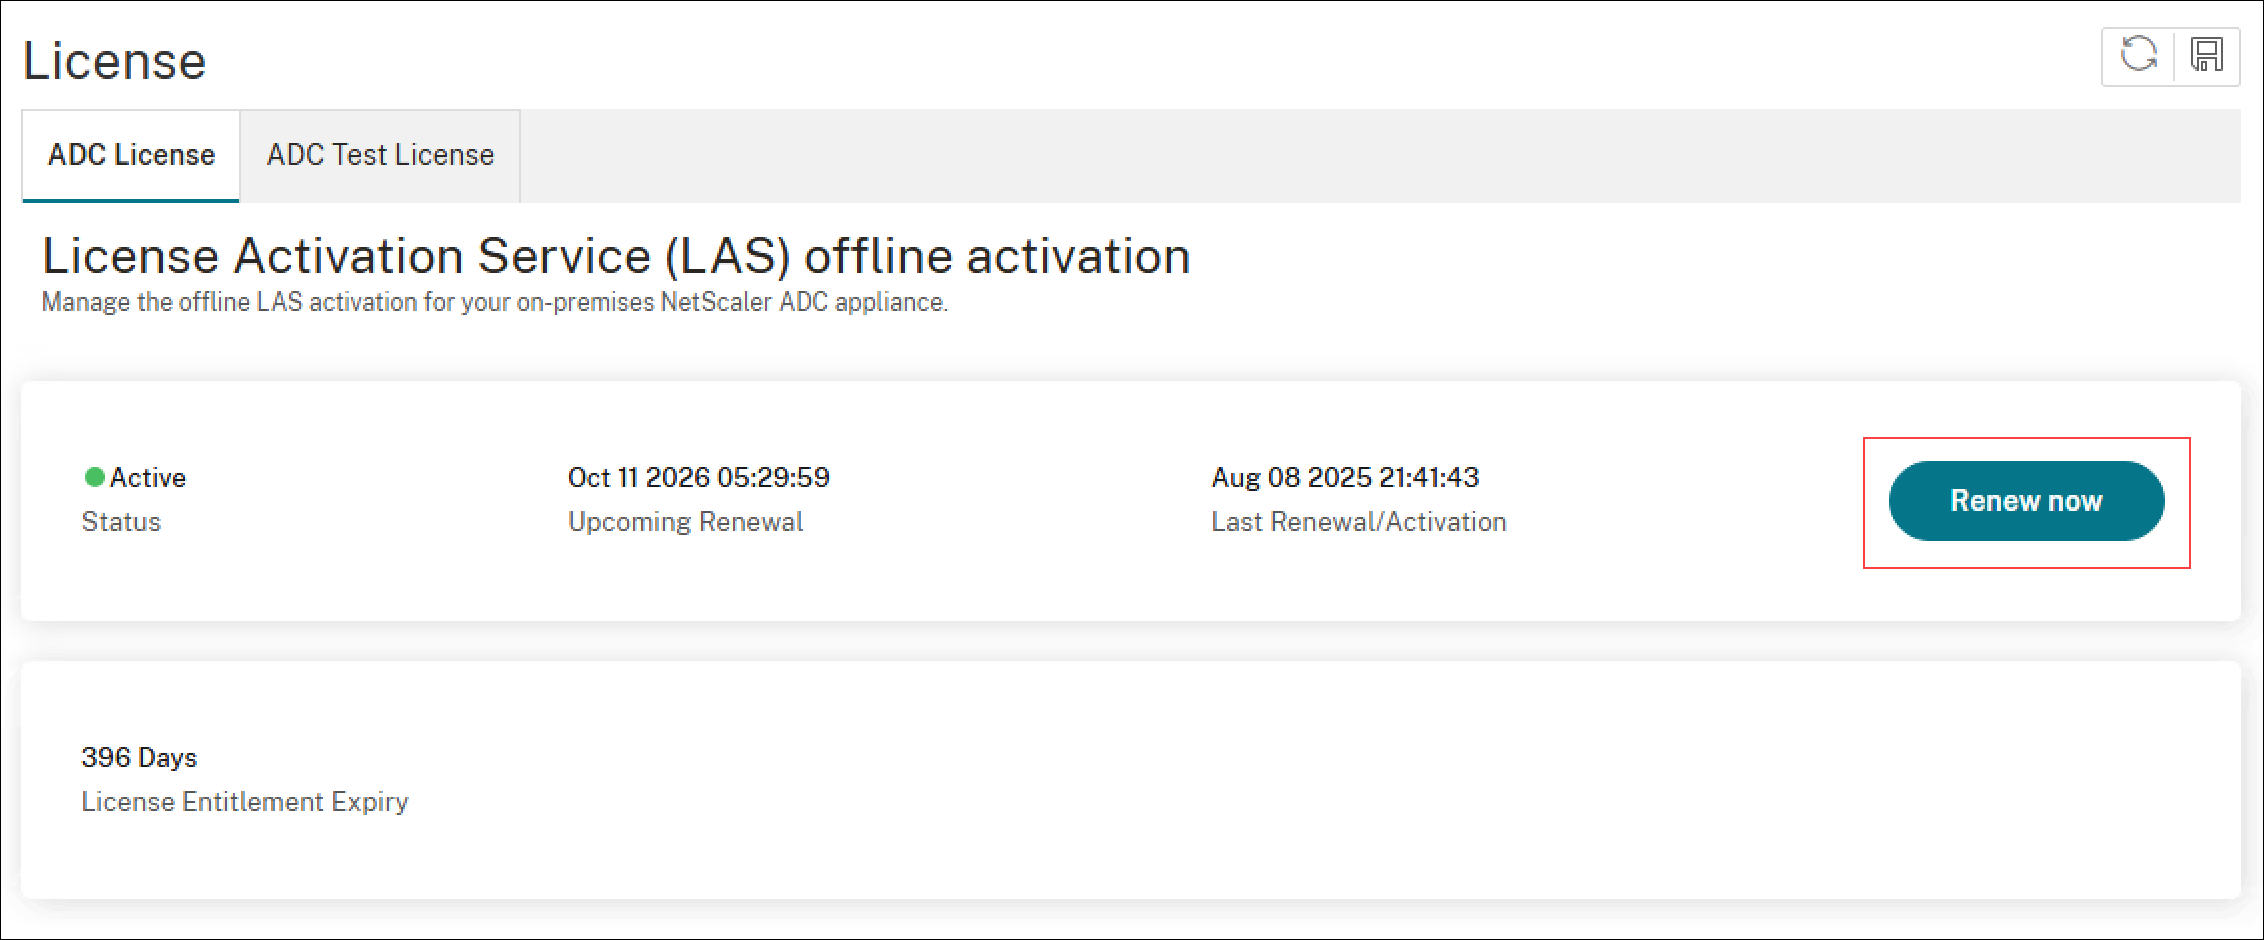Select the License page heading
Screen dimensions: 2264x940
[x=115, y=61]
